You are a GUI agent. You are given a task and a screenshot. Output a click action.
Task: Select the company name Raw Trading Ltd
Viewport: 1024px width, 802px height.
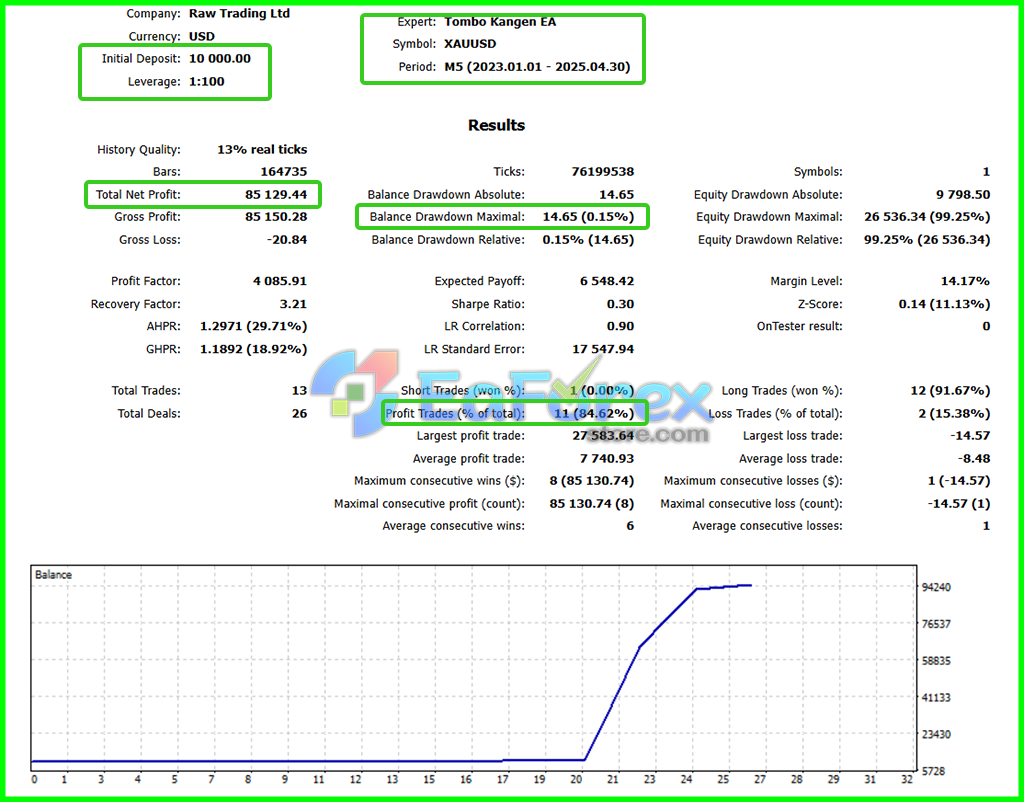pos(239,14)
